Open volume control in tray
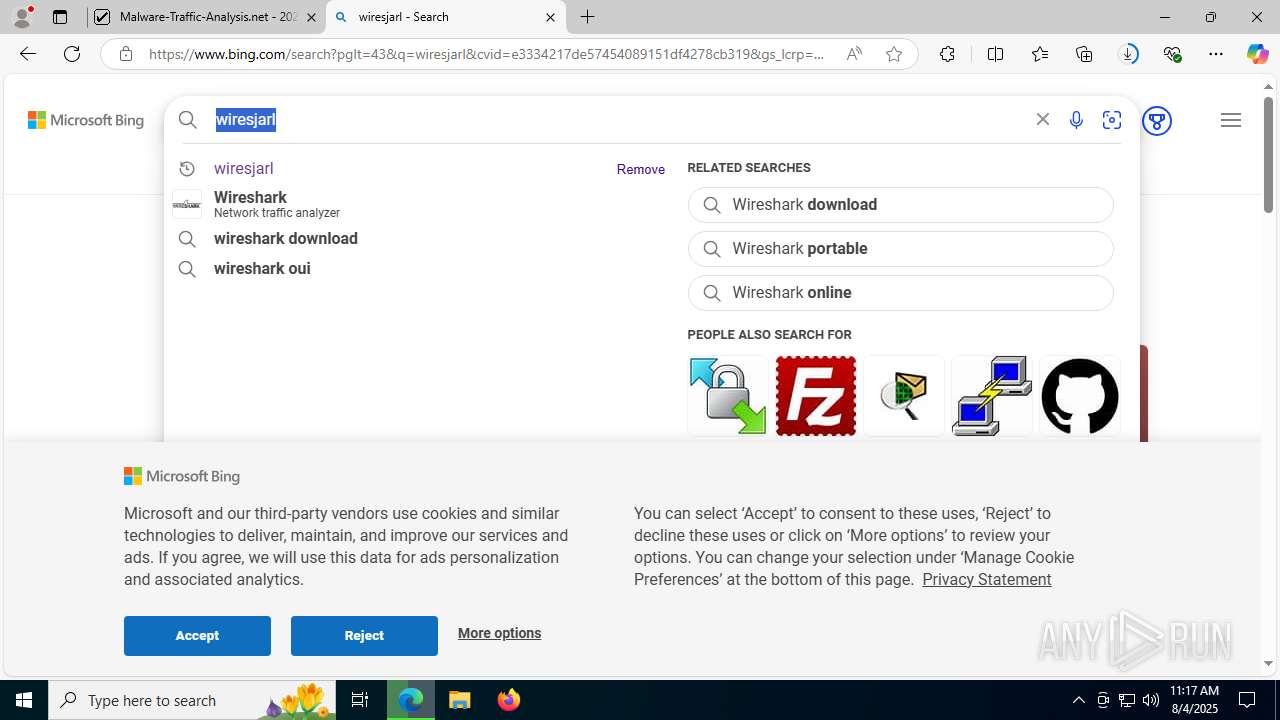Viewport: 1280px width, 720px height. point(1151,700)
